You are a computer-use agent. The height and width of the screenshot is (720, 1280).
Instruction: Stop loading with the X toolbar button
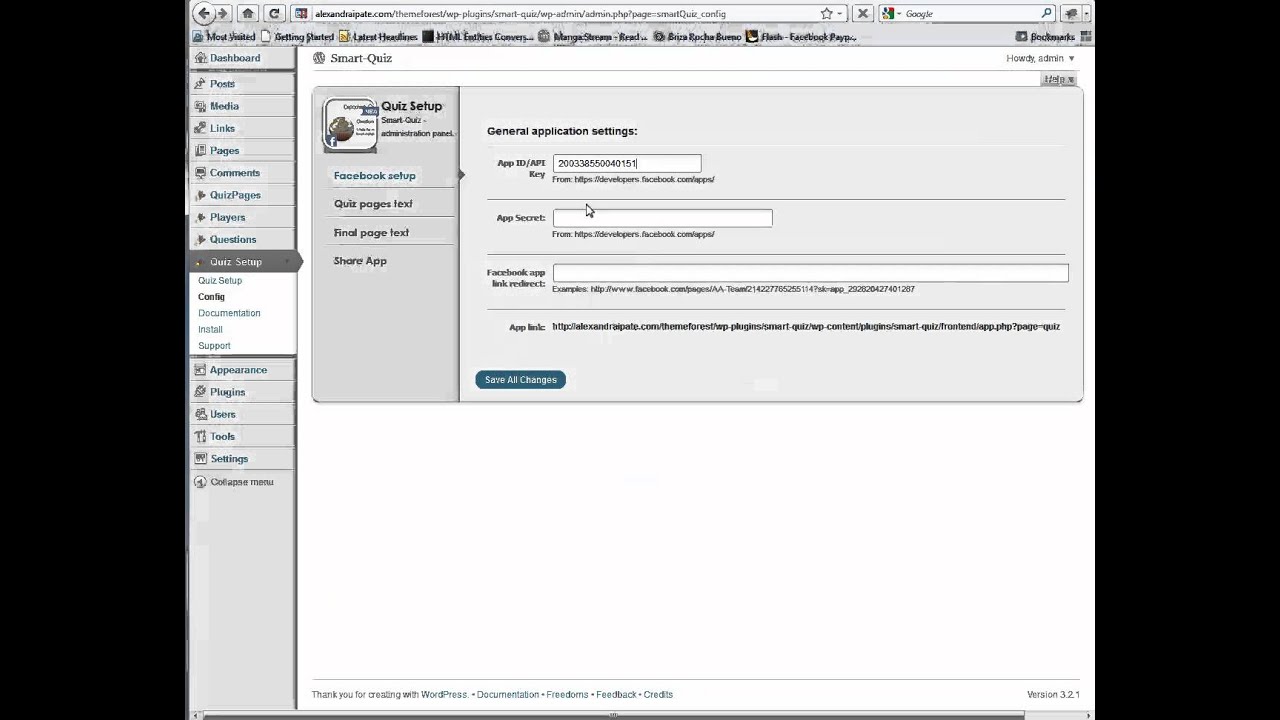pos(862,13)
